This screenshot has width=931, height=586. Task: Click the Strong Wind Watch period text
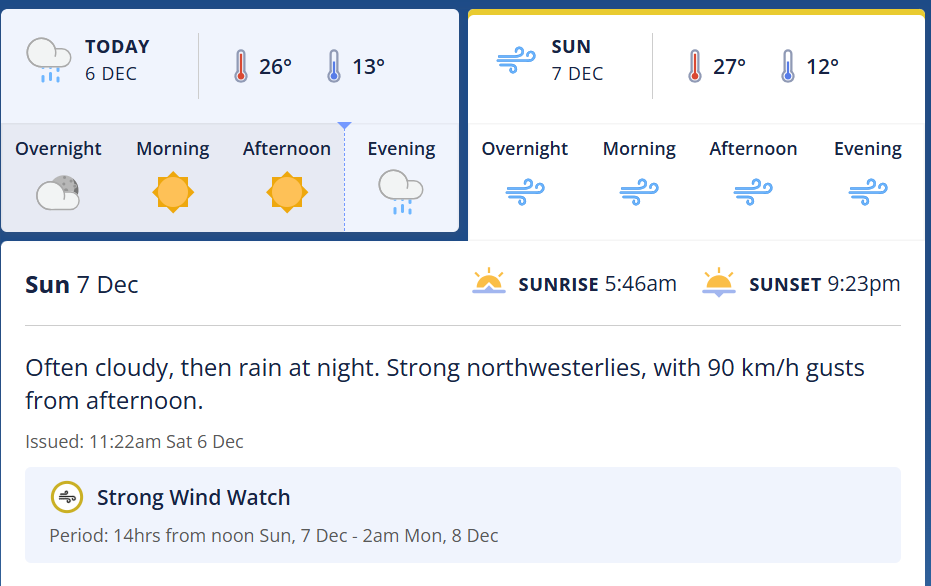274,536
